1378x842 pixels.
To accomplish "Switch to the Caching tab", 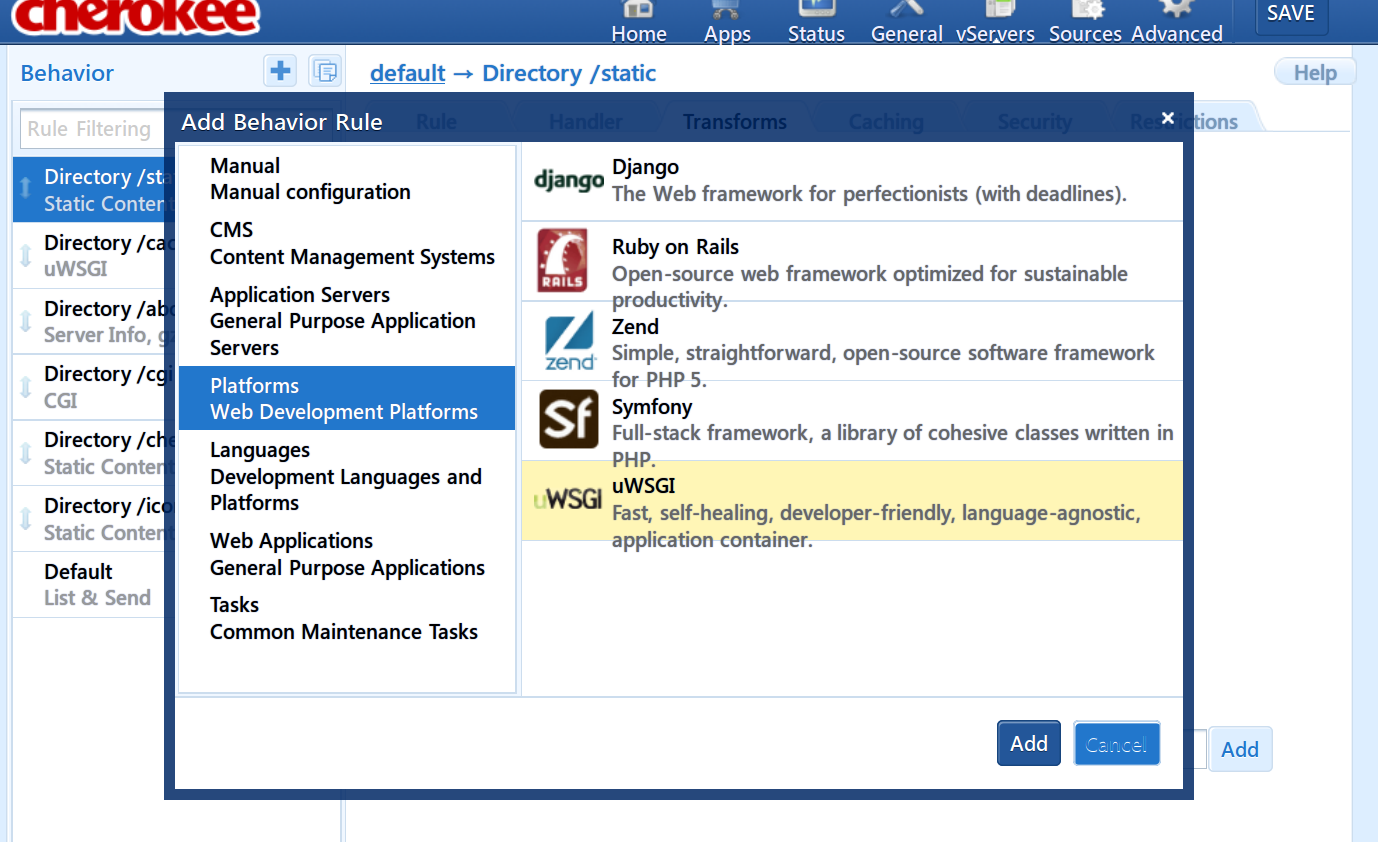I will pyautogui.click(x=886, y=121).
